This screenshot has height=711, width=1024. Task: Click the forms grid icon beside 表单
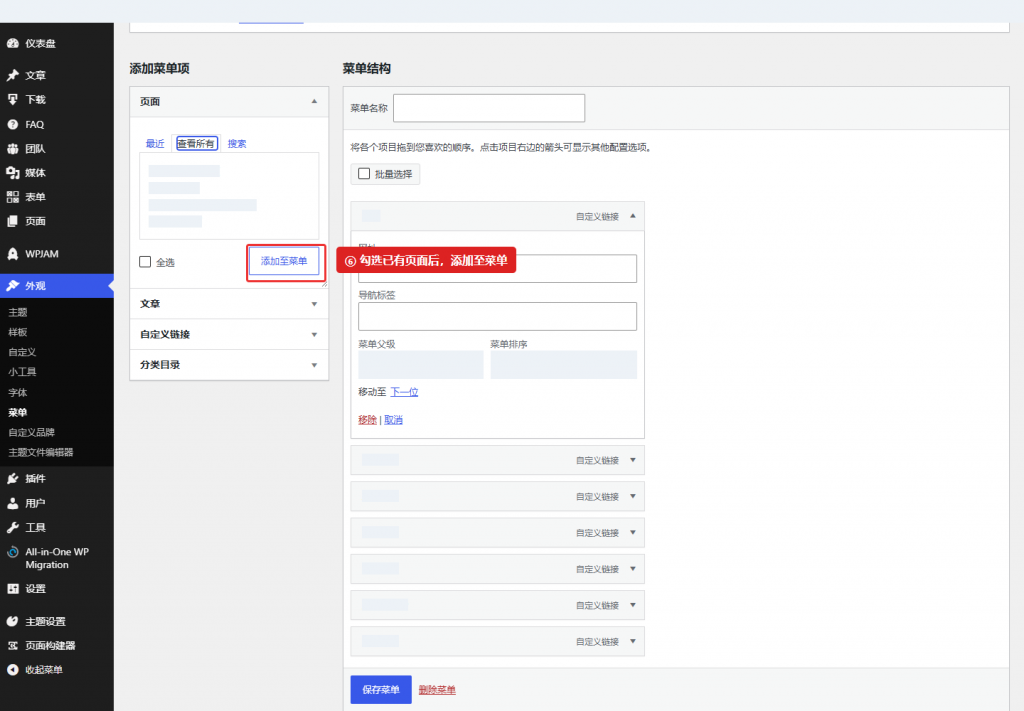pos(12,197)
